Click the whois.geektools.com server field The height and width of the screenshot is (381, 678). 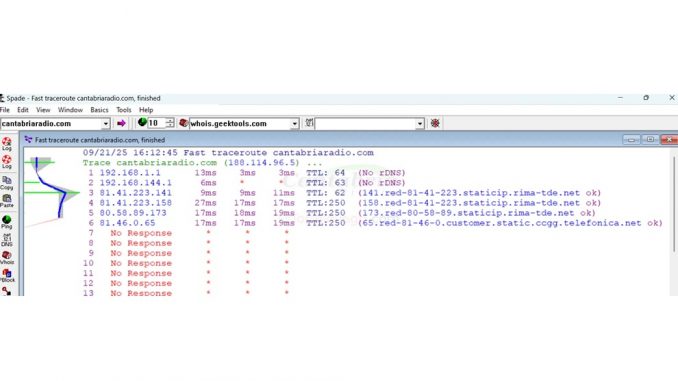tap(240, 124)
